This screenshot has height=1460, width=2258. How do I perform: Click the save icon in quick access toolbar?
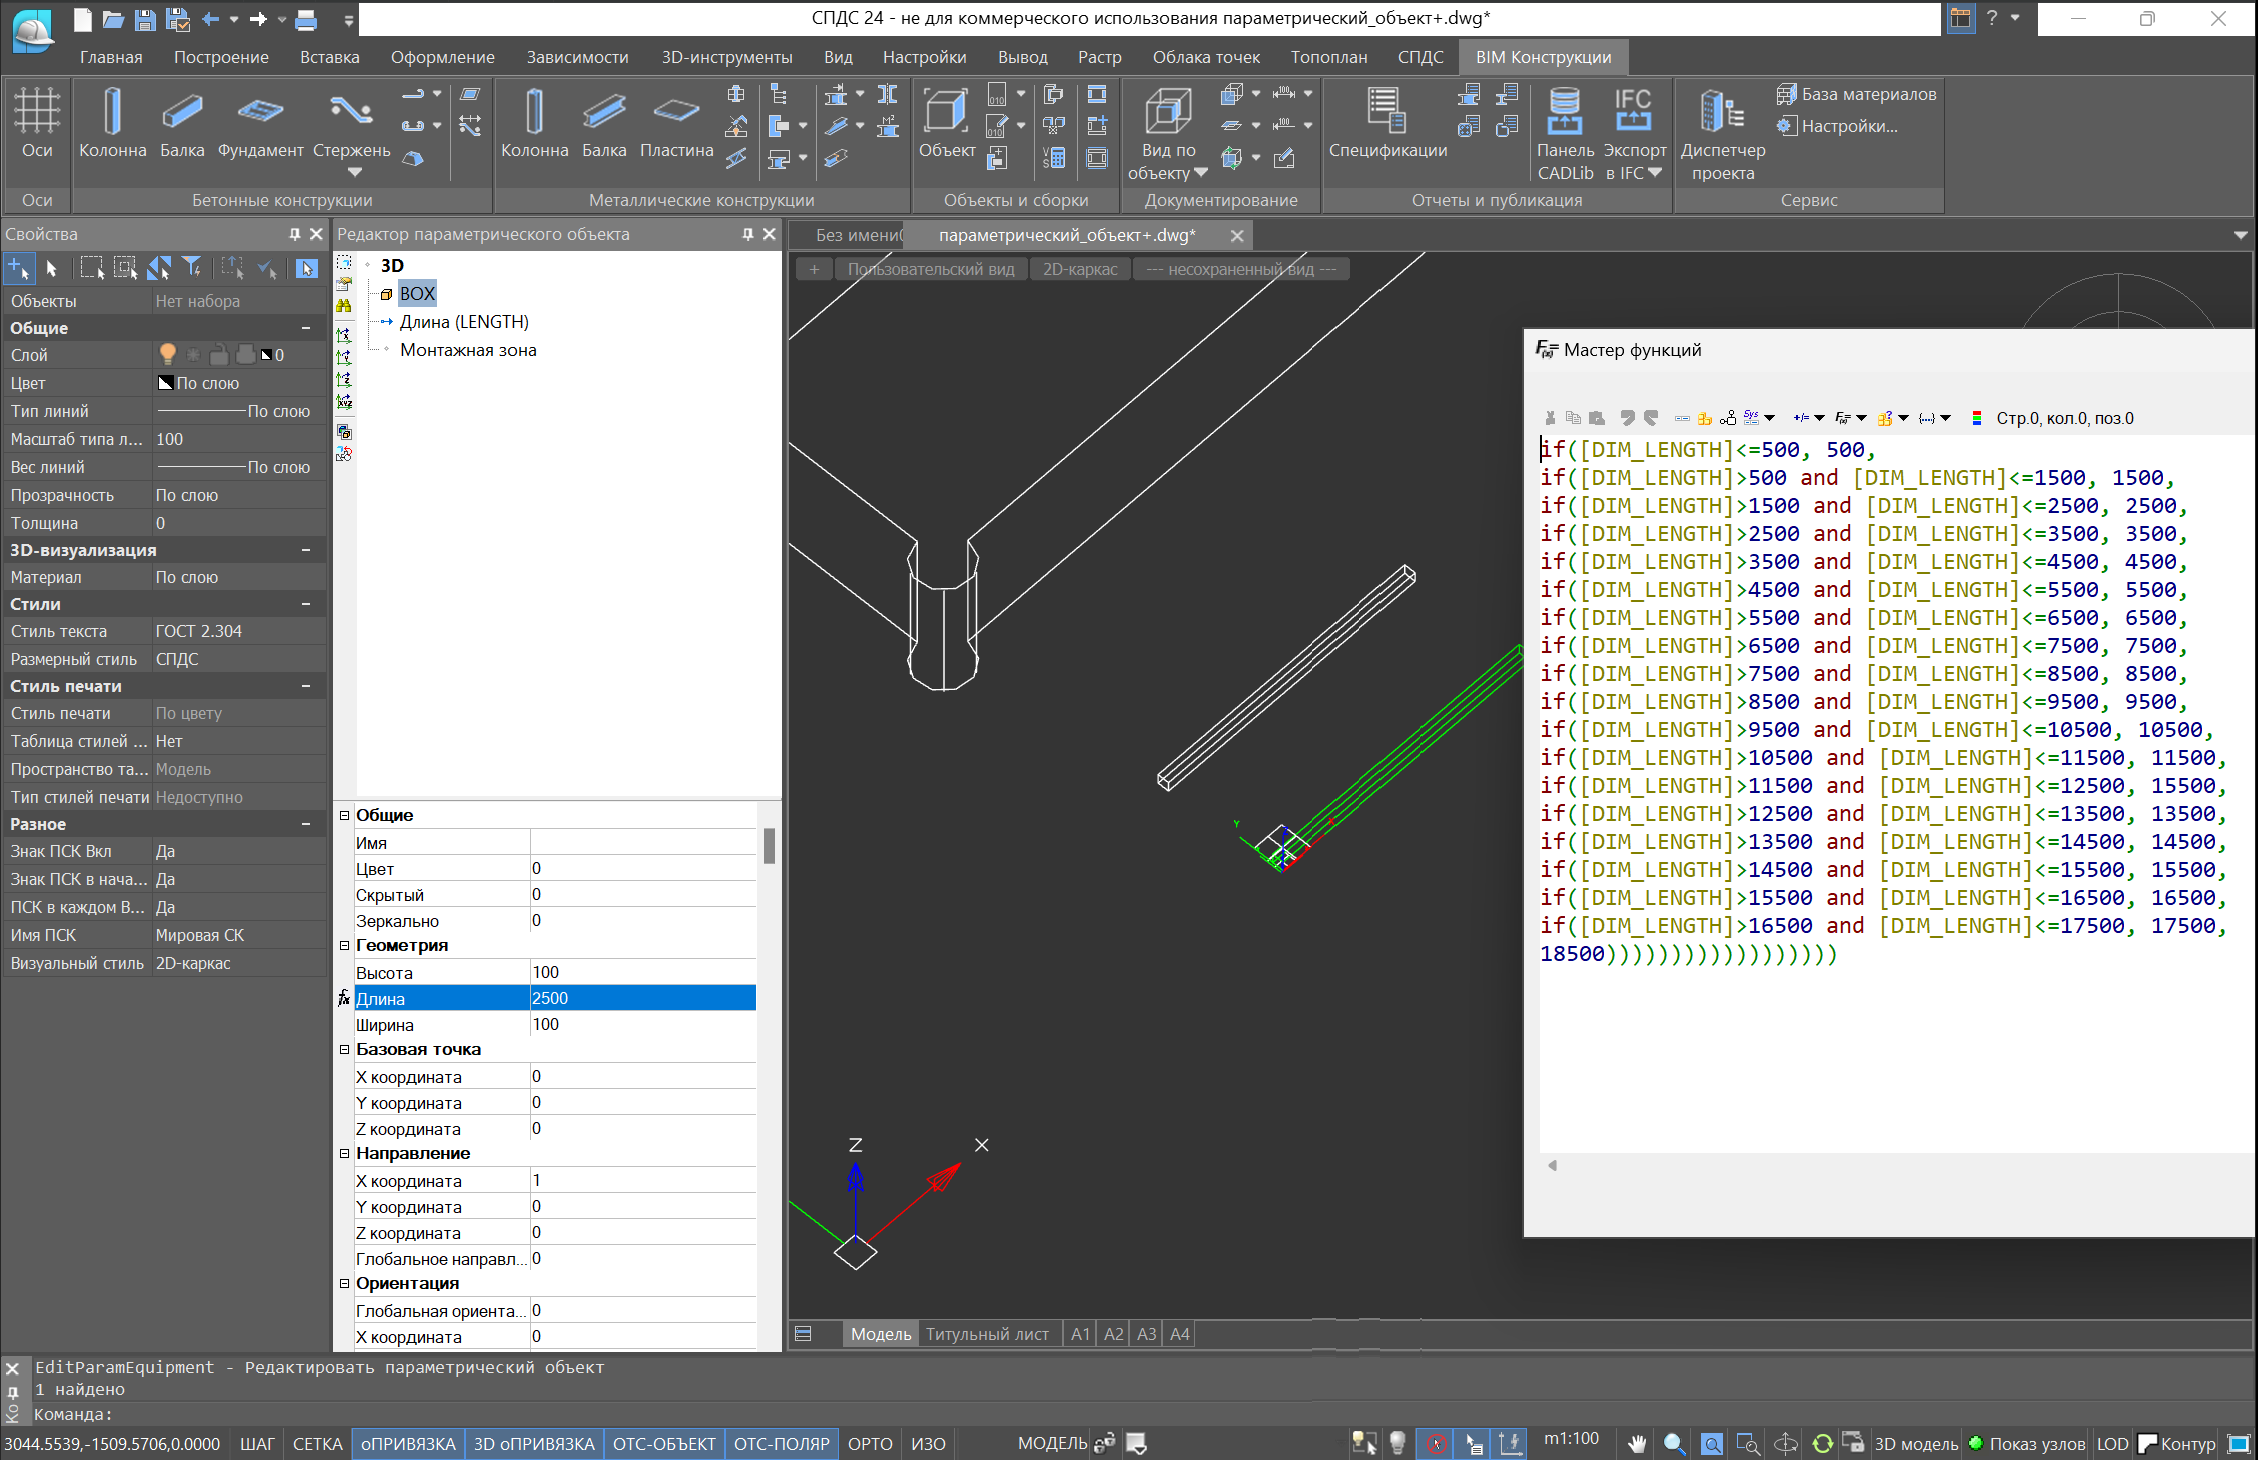145,19
